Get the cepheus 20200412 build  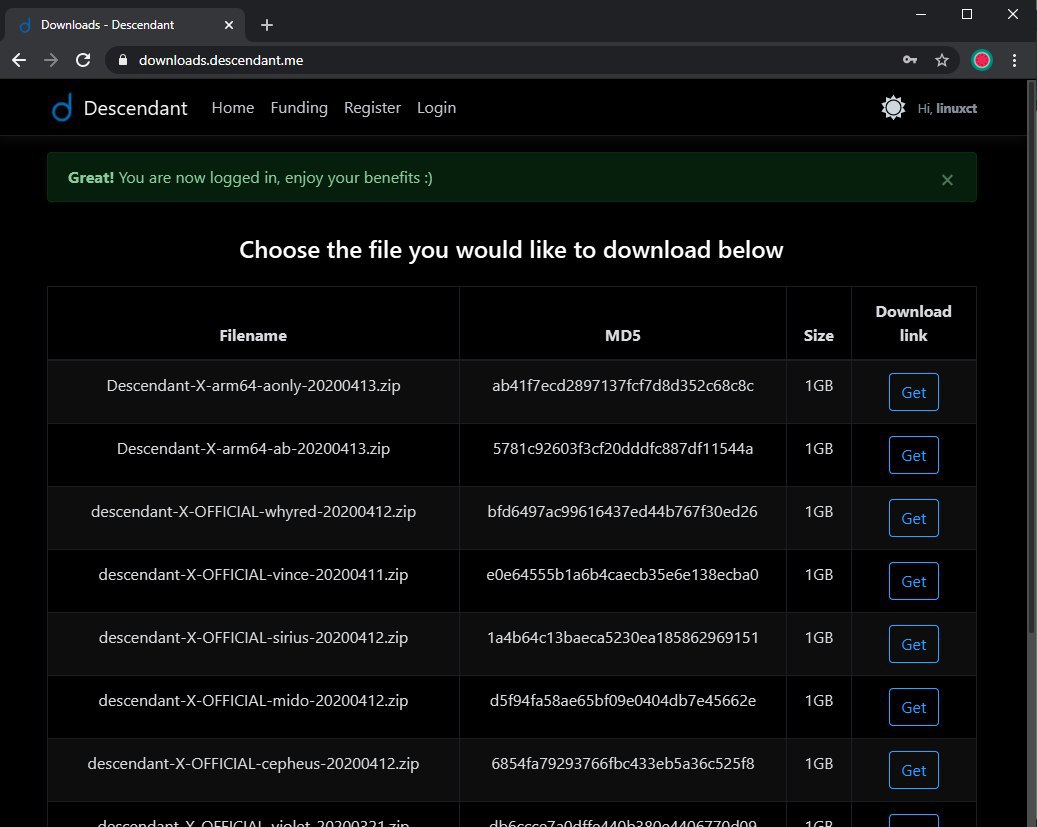(x=913, y=770)
